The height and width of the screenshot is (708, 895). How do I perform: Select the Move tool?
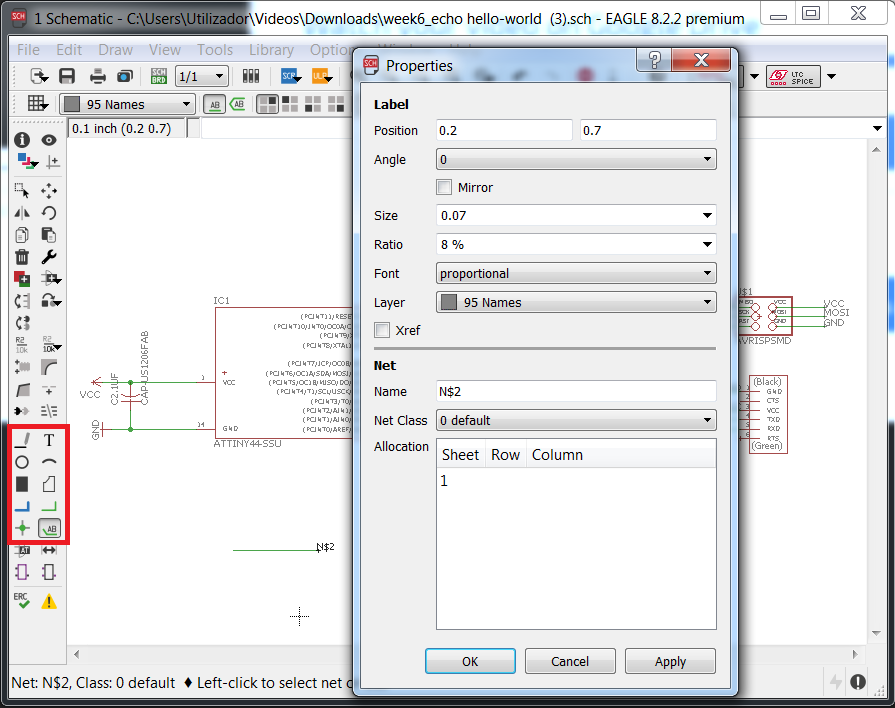[49, 191]
